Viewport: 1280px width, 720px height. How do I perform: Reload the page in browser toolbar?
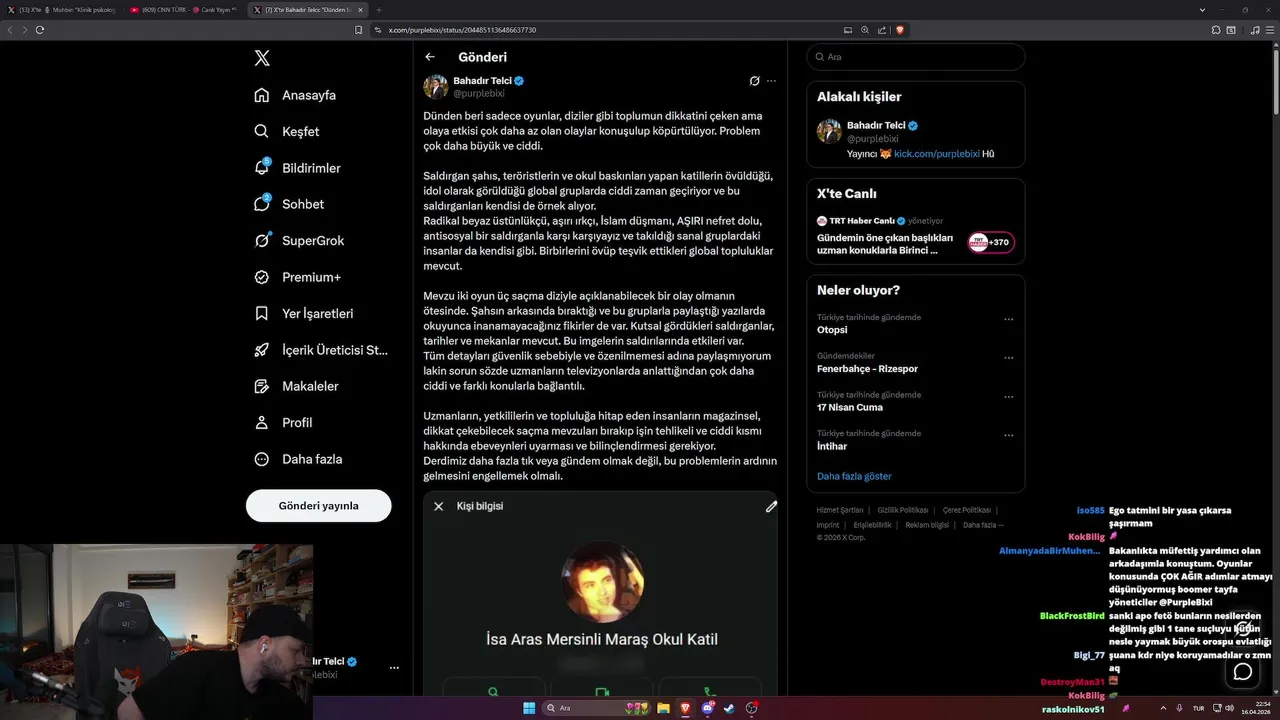tap(40, 30)
